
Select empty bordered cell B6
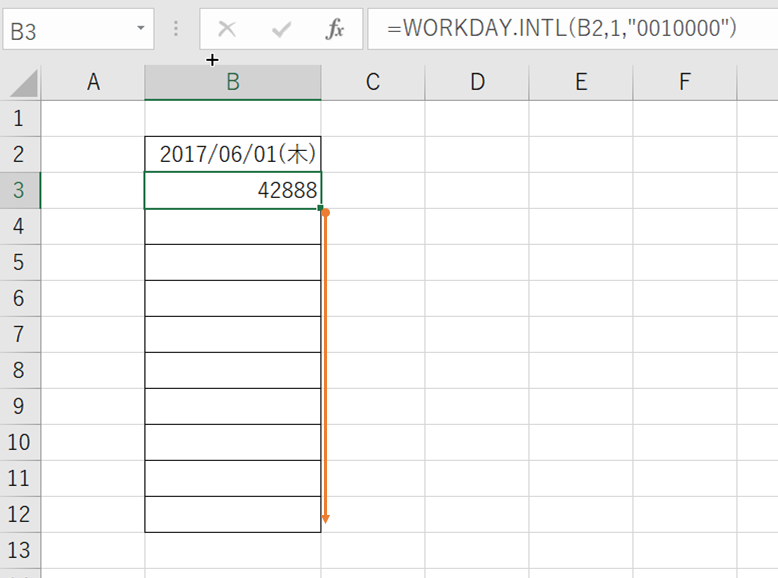(233, 298)
